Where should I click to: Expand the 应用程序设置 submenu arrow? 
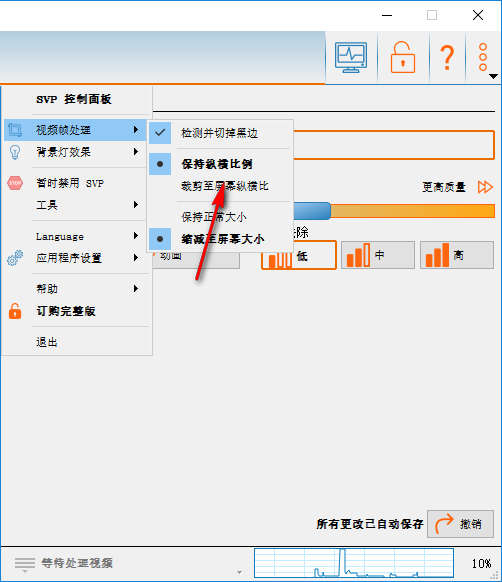click(136, 258)
